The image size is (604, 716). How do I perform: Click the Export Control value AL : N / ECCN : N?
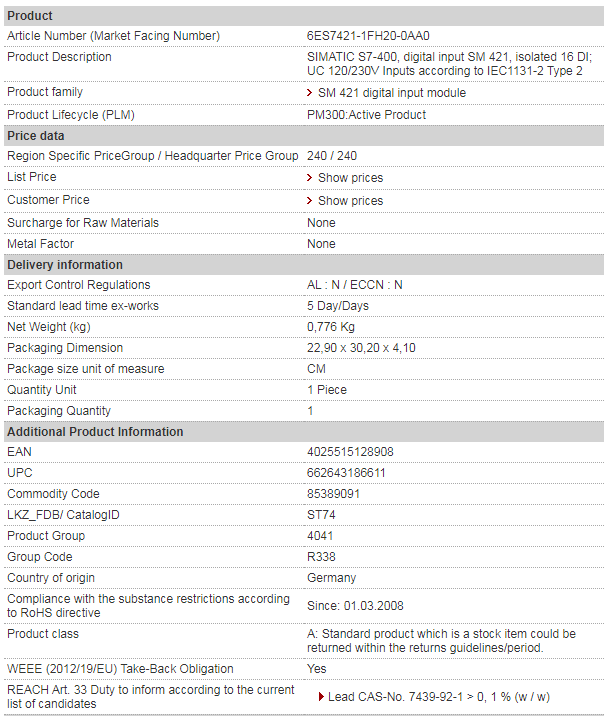coord(355,285)
